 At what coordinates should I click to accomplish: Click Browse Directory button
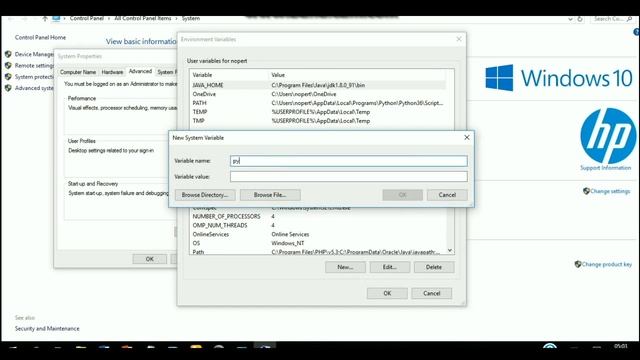205,195
